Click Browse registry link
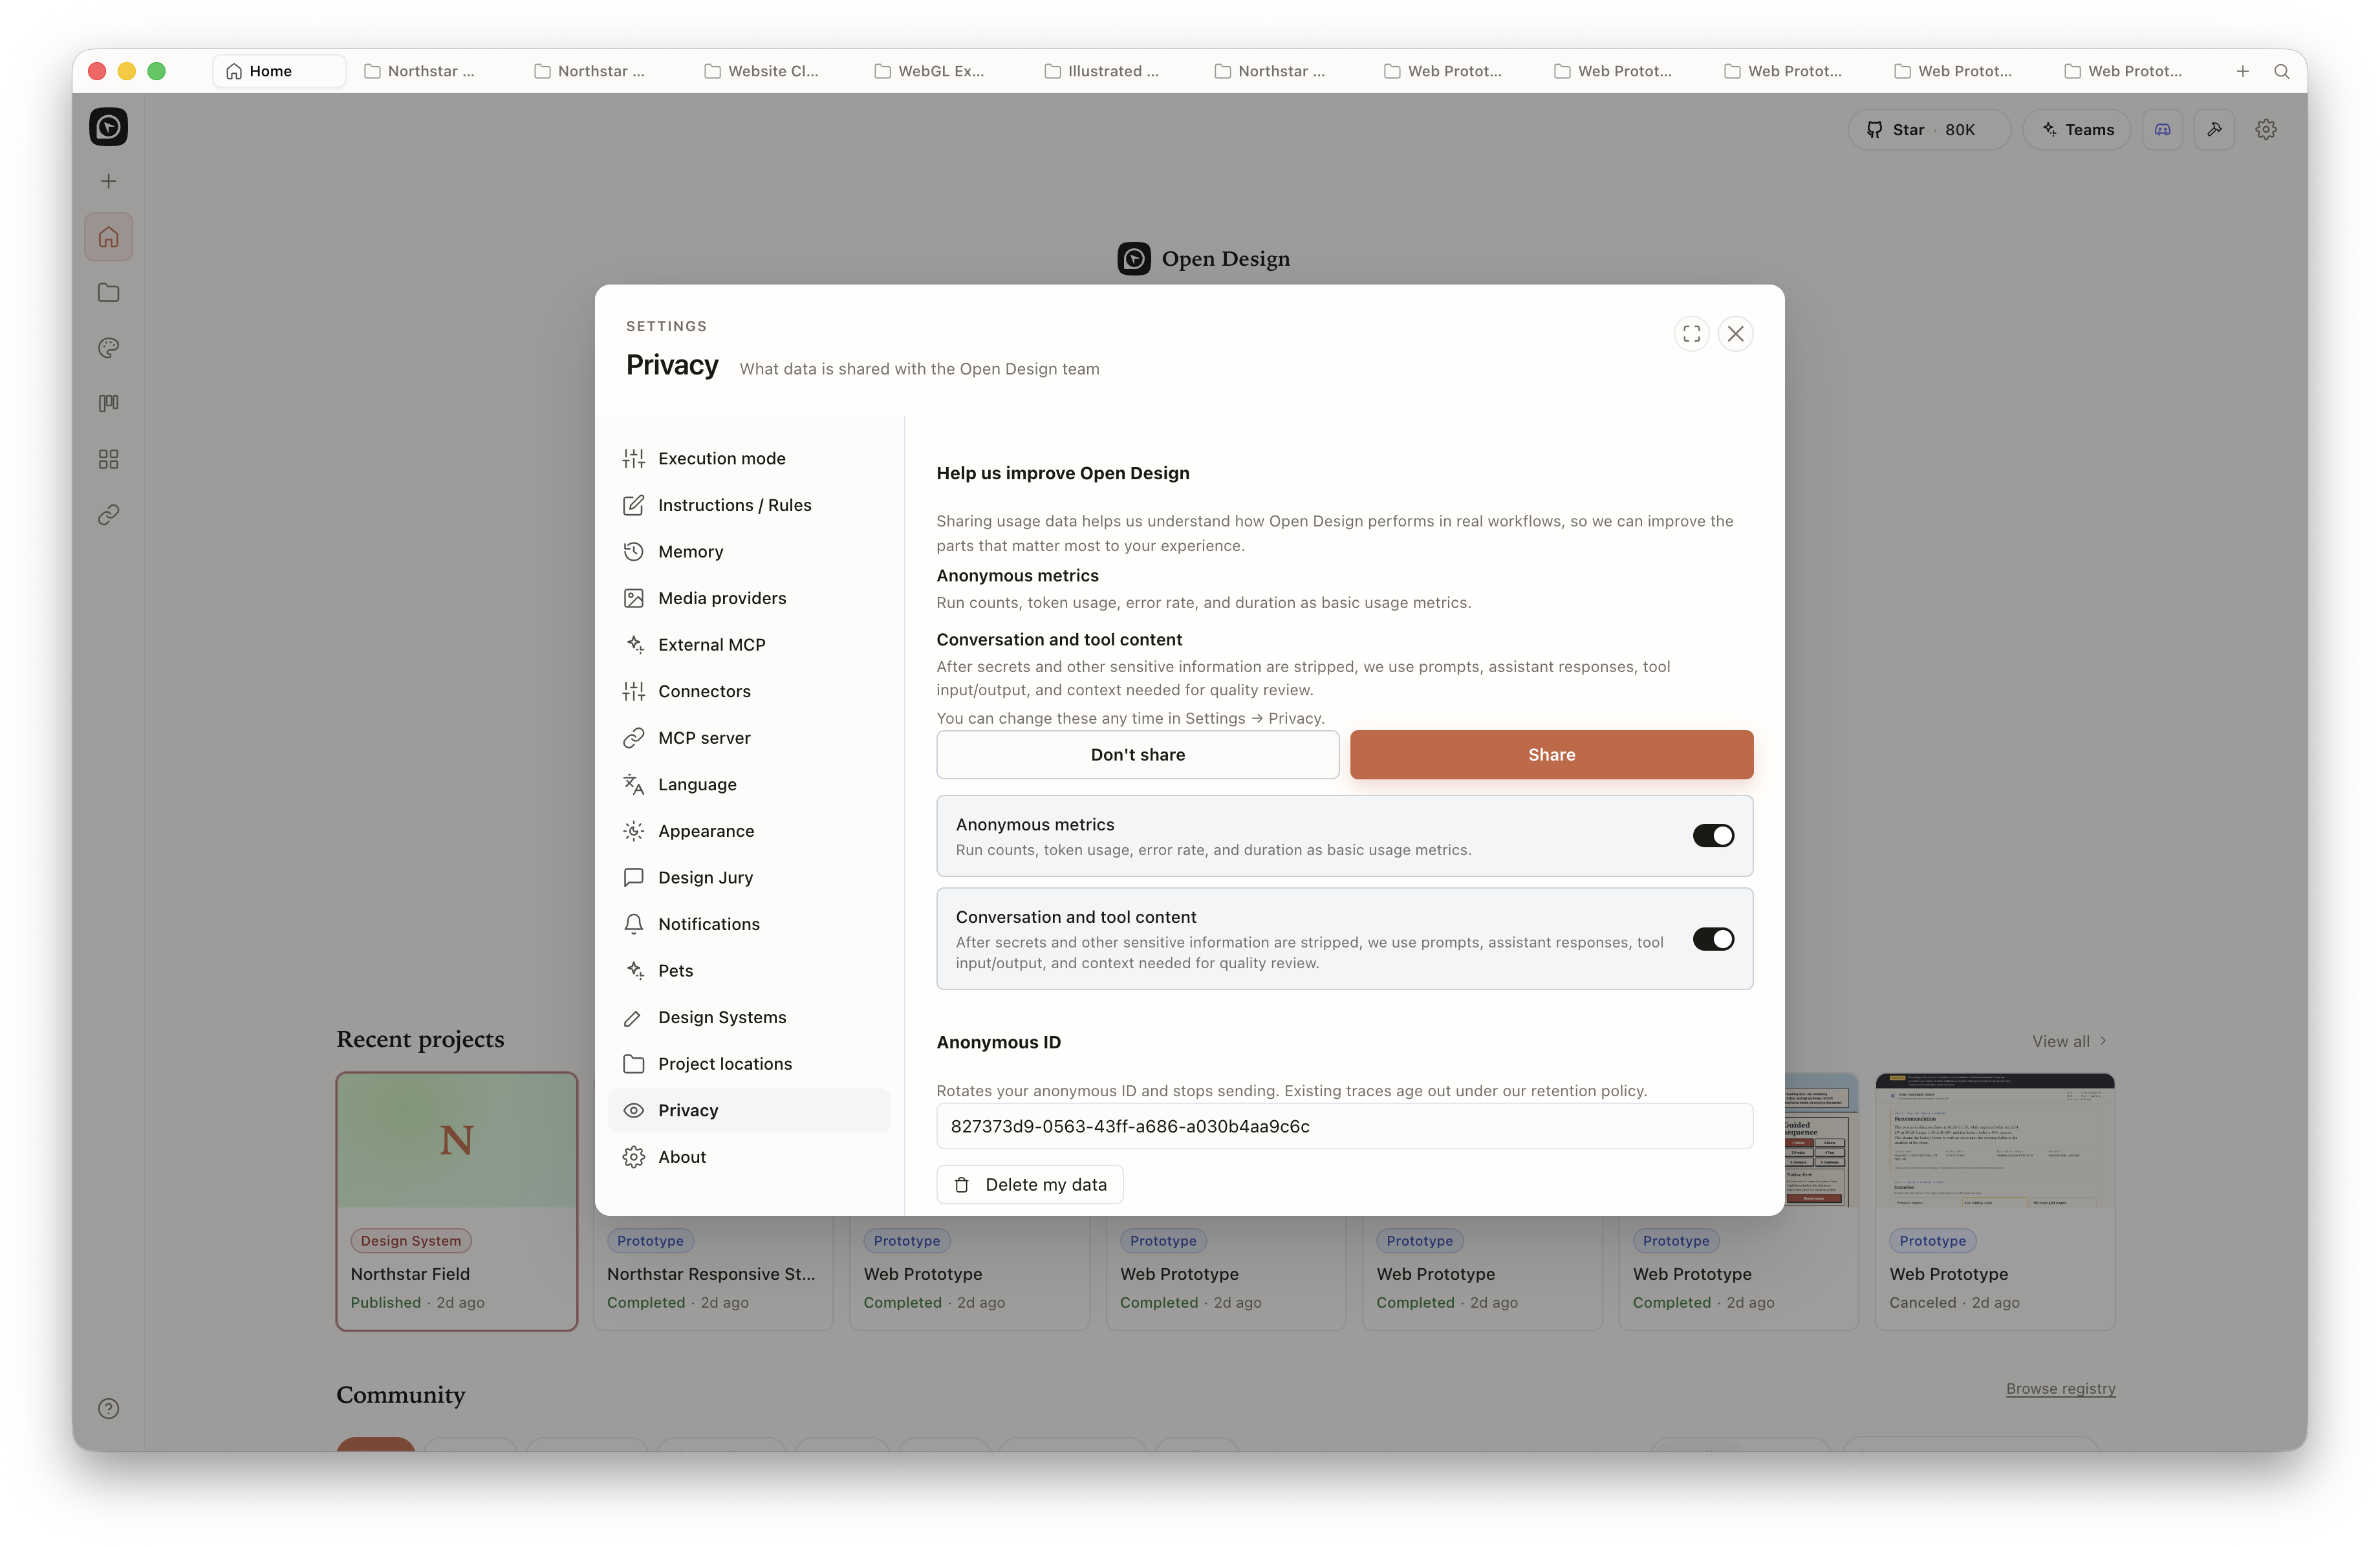 click(2060, 1388)
